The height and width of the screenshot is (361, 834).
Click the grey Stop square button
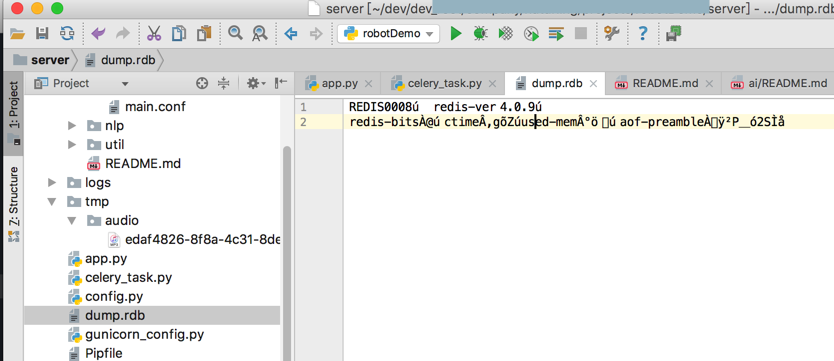click(x=581, y=34)
